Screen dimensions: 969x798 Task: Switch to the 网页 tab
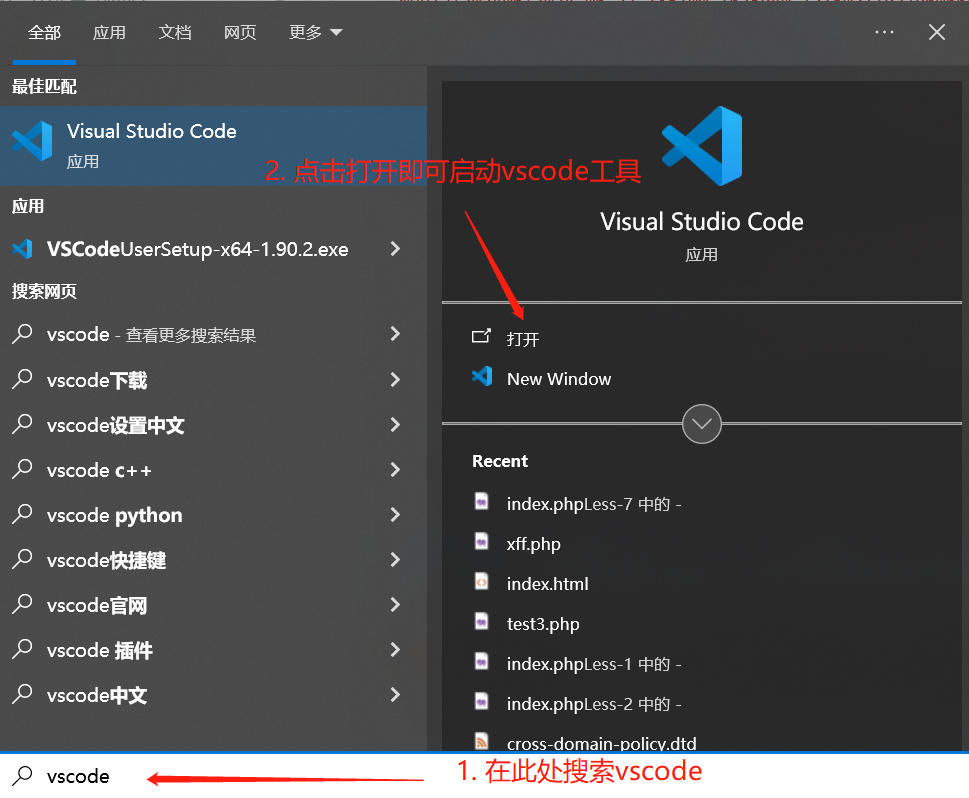[x=240, y=32]
